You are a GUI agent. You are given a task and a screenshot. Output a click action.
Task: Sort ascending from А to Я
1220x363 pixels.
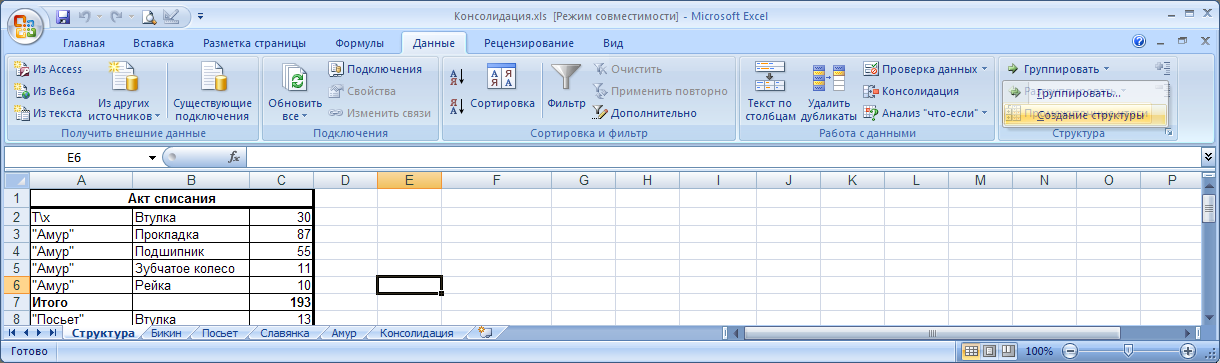(x=457, y=76)
